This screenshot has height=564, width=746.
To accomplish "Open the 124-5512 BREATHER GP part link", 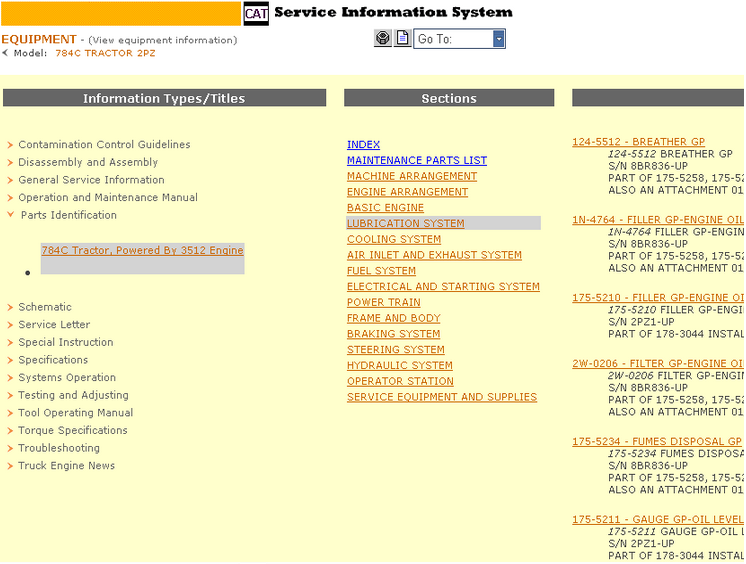I will coord(638,142).
